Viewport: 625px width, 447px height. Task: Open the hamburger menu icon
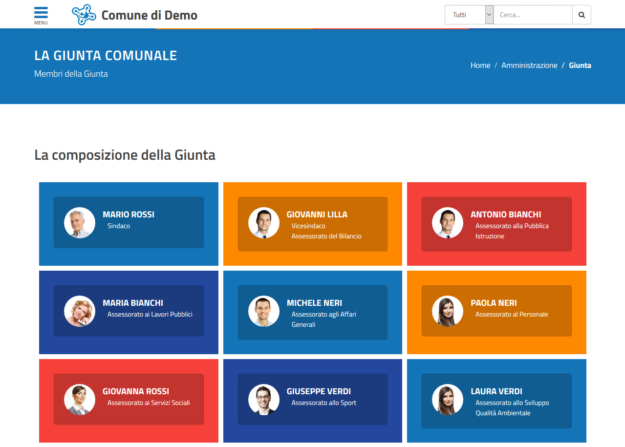coord(40,14)
